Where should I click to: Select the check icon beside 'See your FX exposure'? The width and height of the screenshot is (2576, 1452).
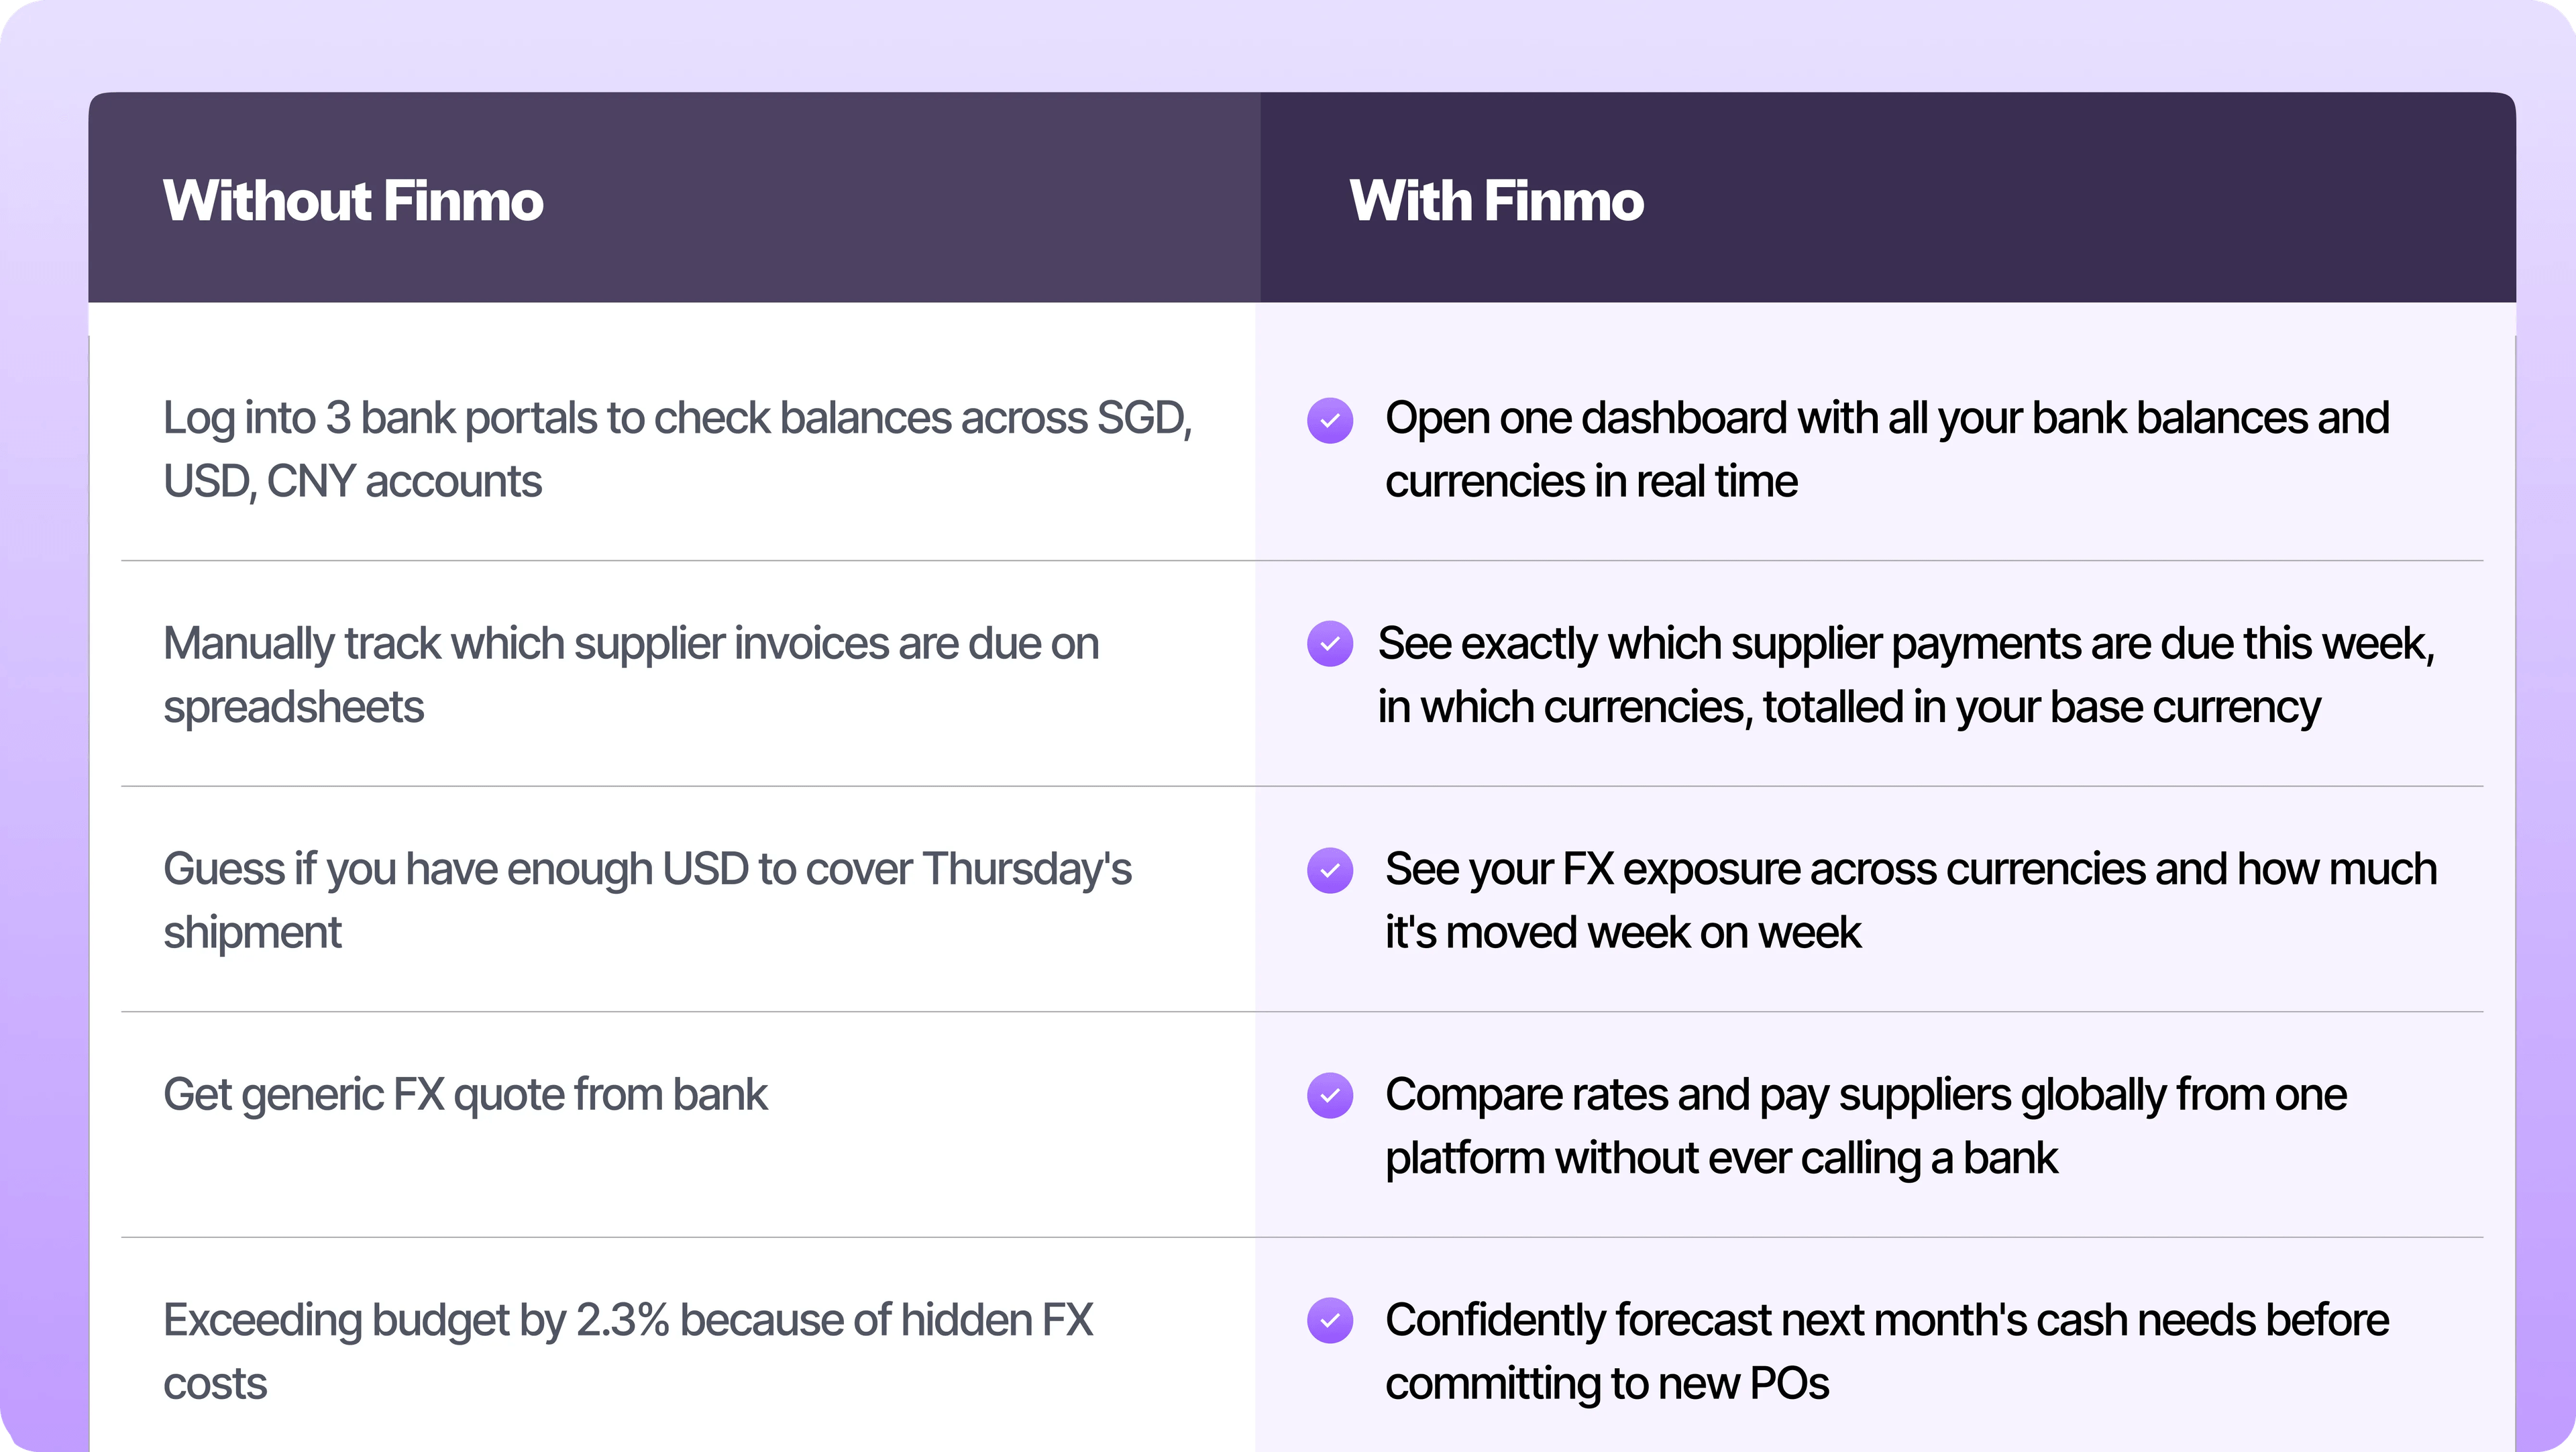[1330, 870]
